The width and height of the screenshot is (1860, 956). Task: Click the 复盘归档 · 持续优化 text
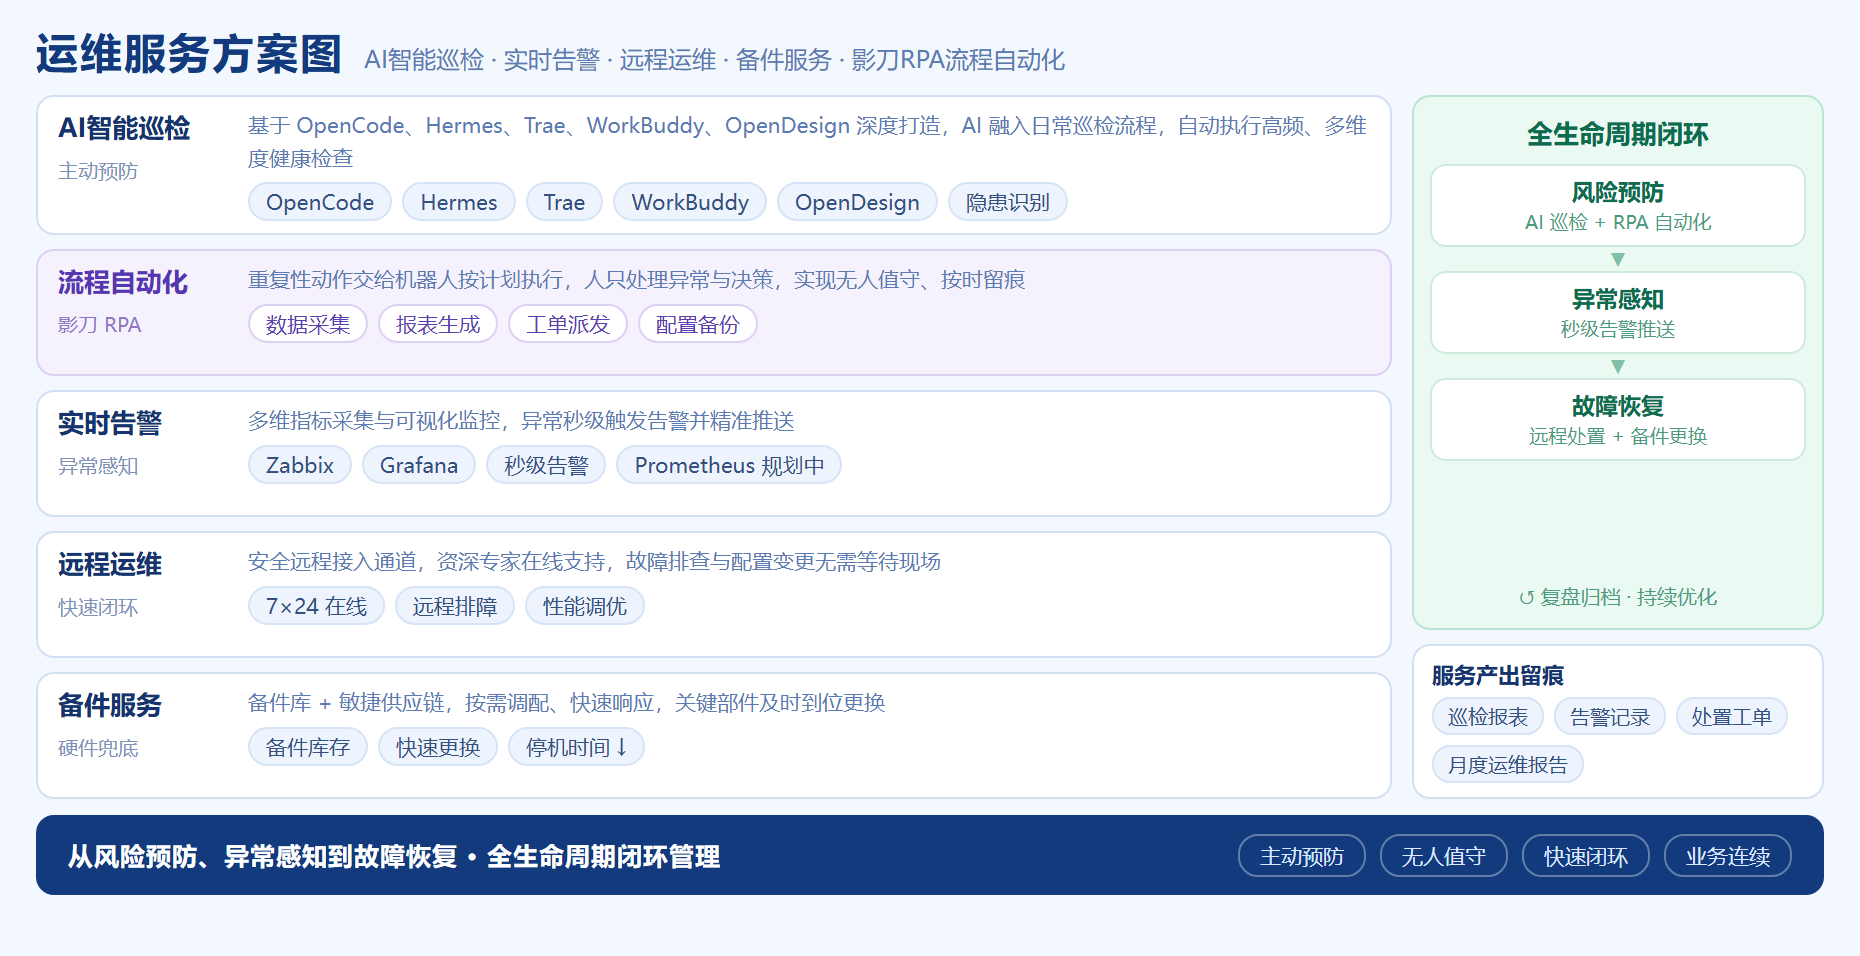tap(1618, 597)
